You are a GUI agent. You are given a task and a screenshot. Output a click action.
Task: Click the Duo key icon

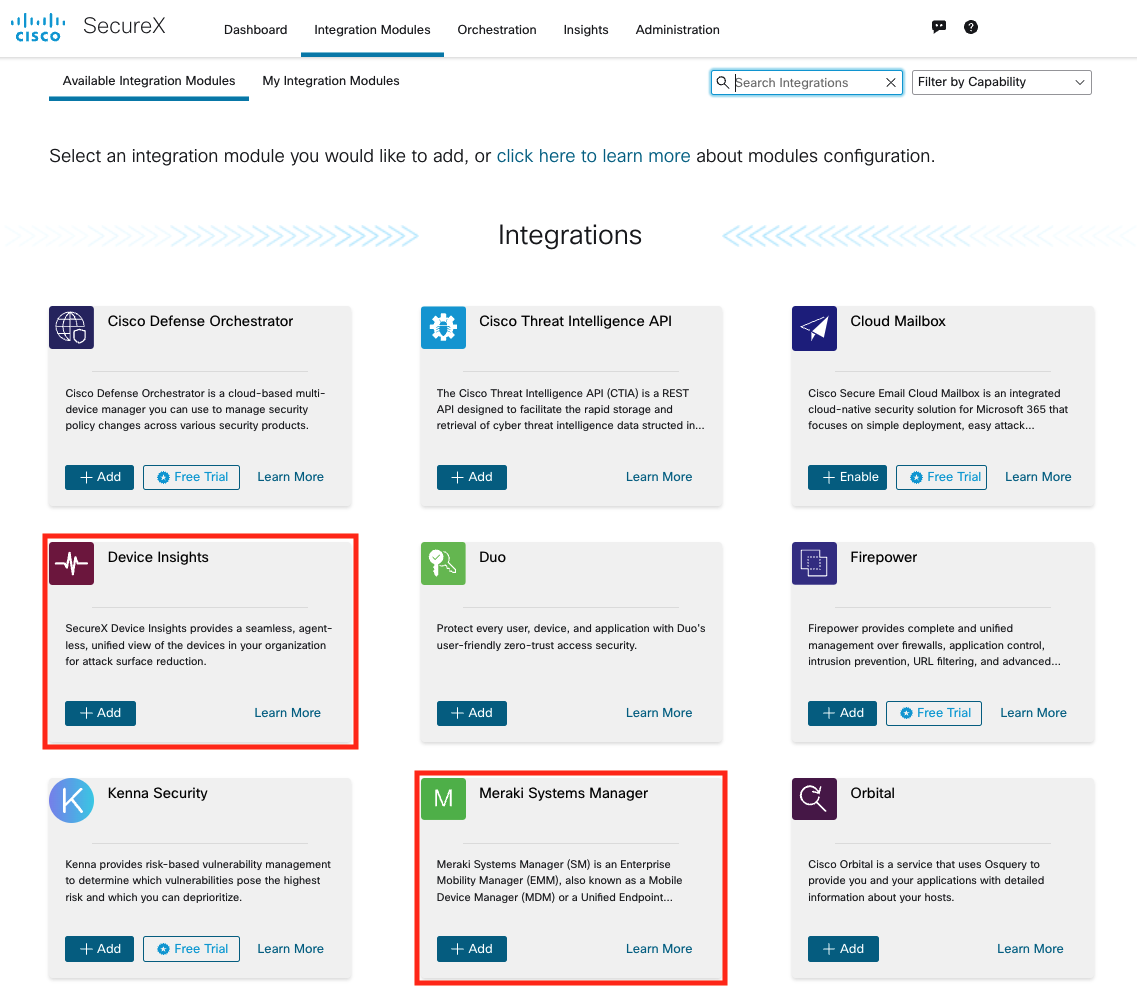pyautogui.click(x=443, y=563)
